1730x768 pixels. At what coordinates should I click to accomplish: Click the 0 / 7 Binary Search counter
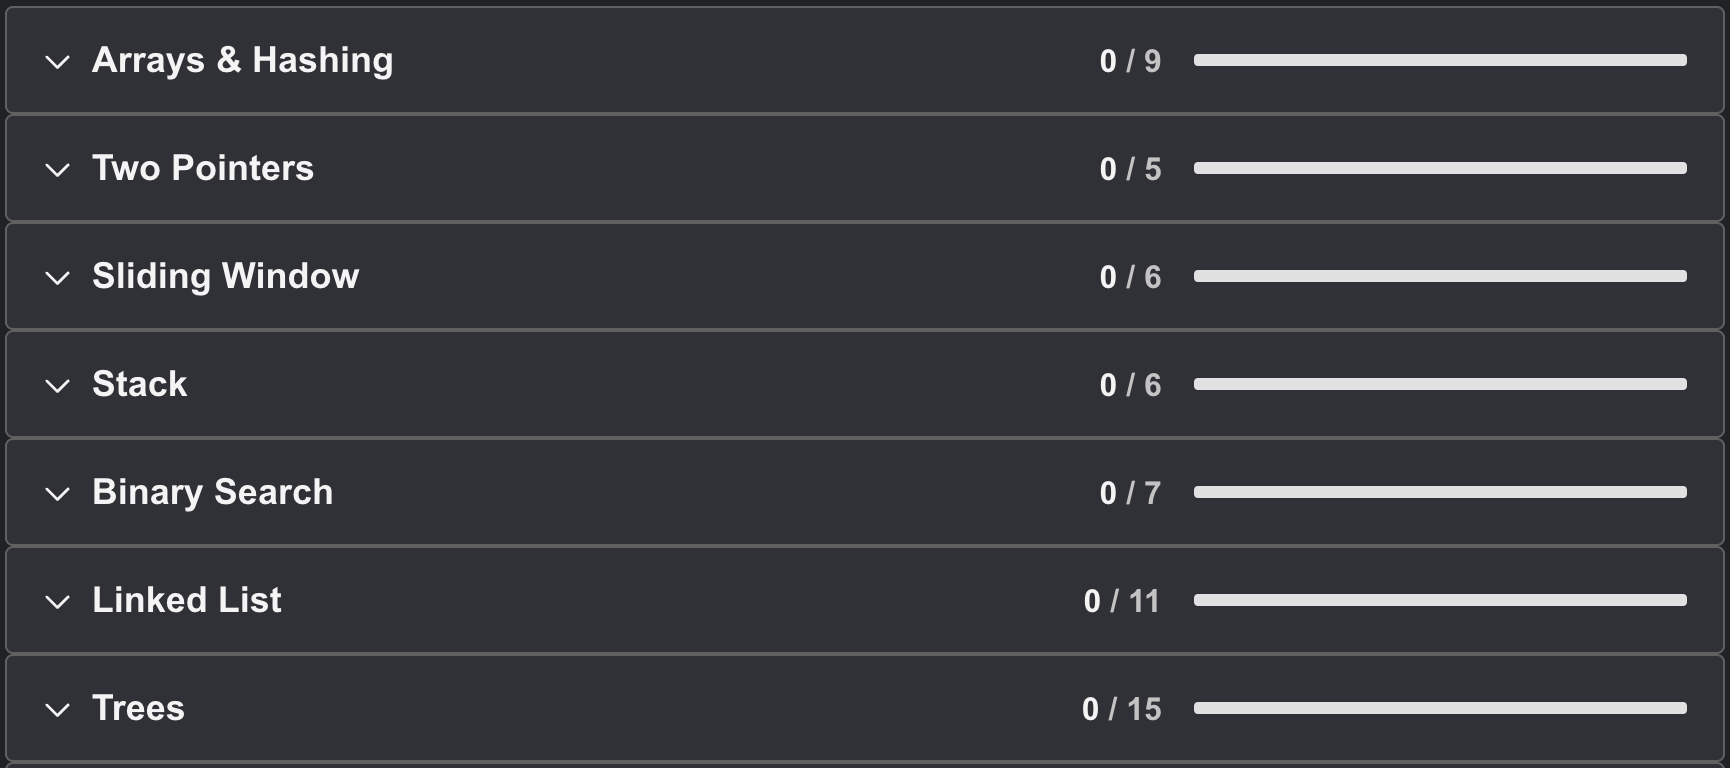pos(1130,493)
